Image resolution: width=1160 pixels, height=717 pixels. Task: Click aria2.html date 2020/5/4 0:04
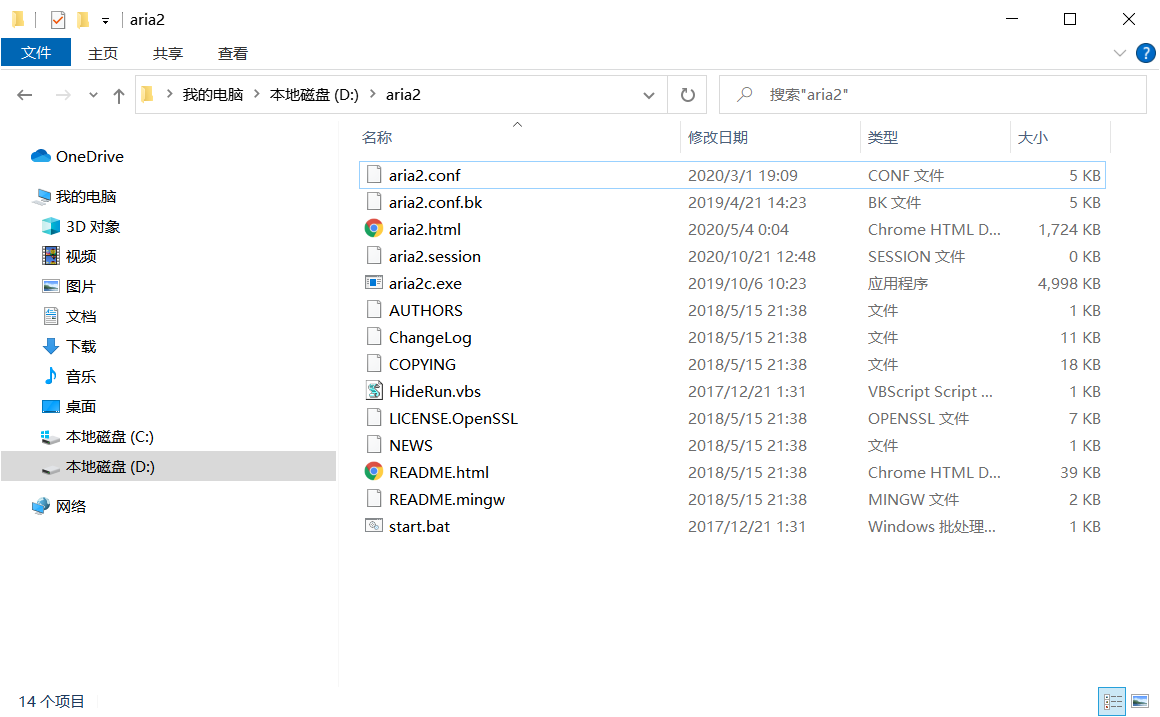[738, 229]
